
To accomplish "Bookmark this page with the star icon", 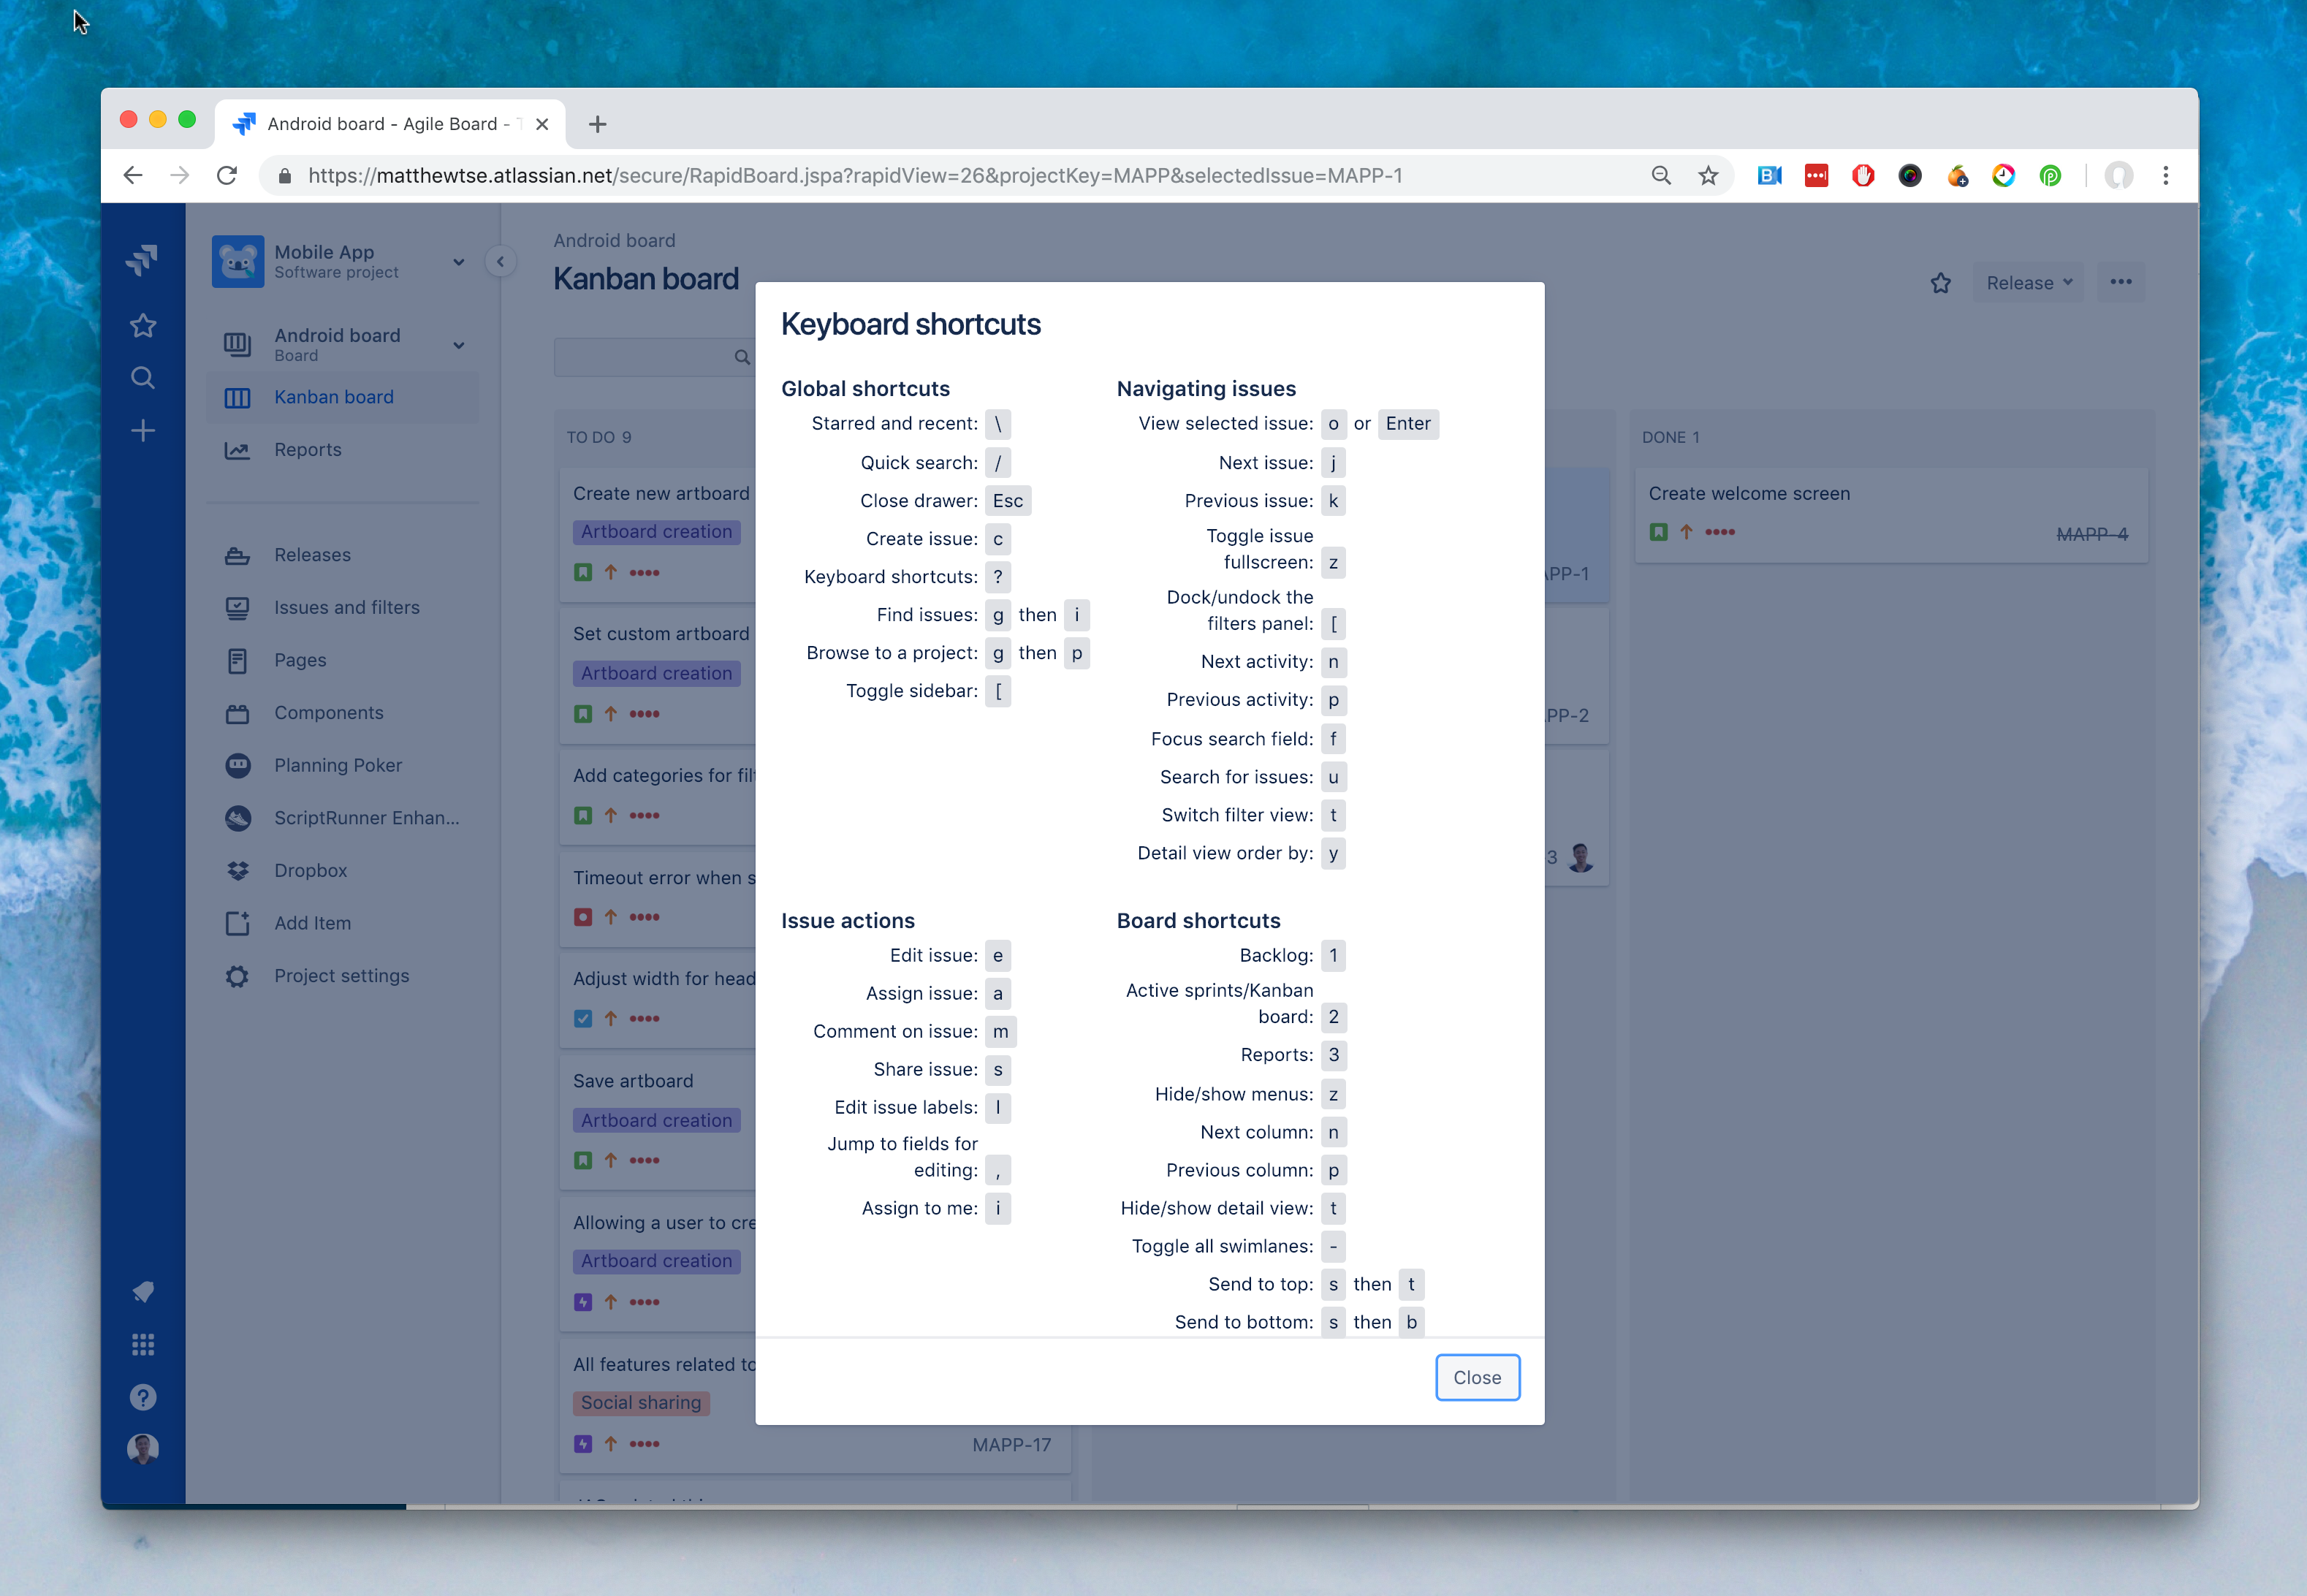I will pos(1708,176).
